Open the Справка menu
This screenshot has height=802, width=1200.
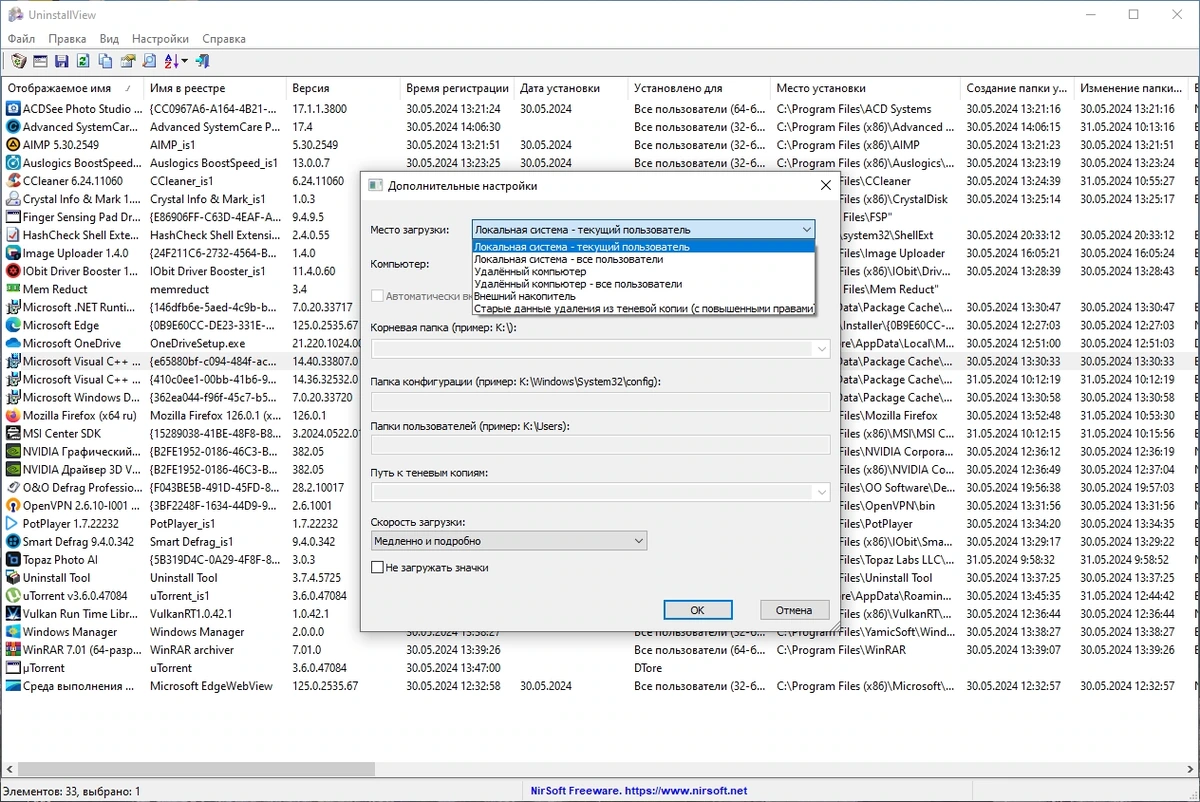click(224, 39)
